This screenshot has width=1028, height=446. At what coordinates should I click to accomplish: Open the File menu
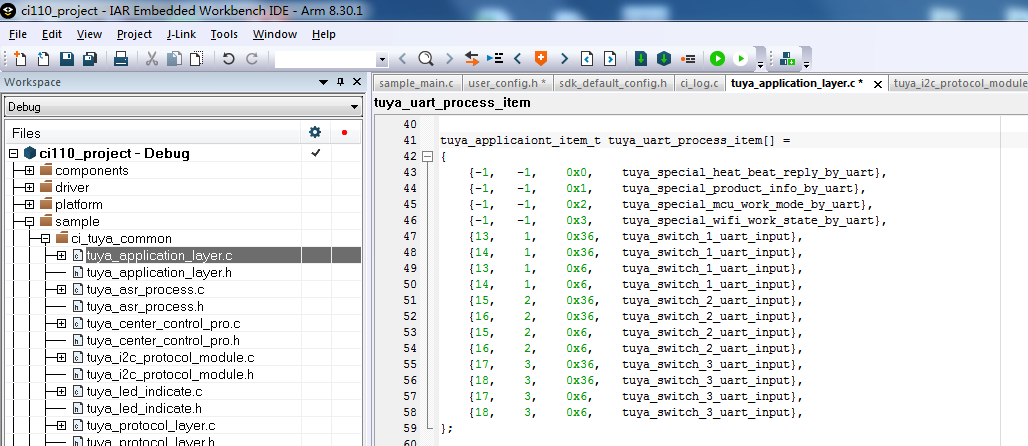coord(18,34)
